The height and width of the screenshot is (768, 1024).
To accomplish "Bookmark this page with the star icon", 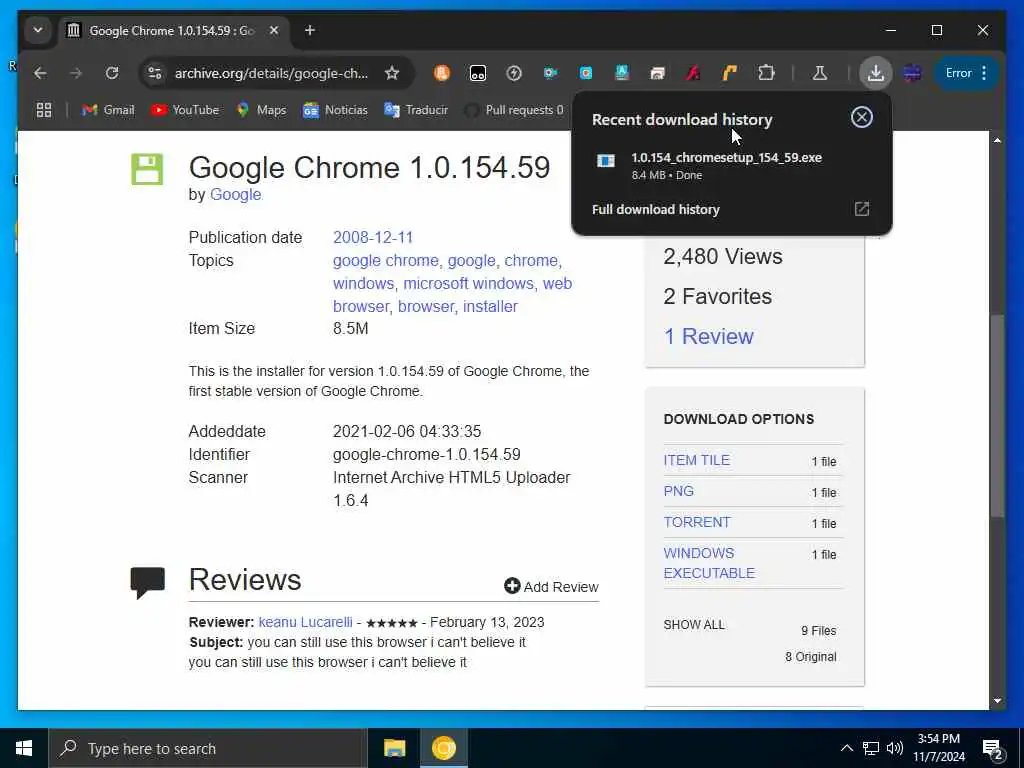I will [392, 73].
